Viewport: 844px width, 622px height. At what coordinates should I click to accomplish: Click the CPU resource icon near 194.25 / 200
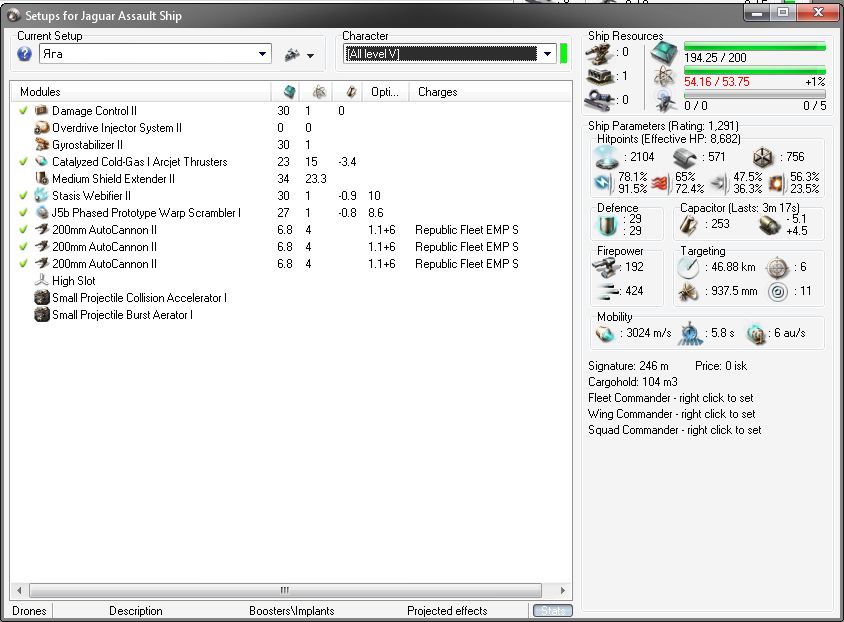tap(664, 54)
